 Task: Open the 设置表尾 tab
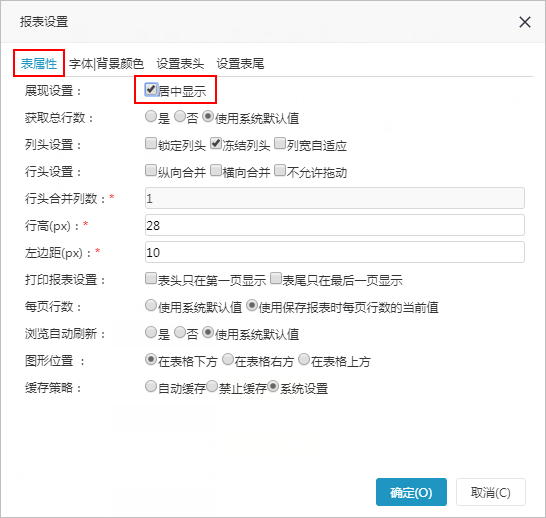pyautogui.click(x=240, y=64)
